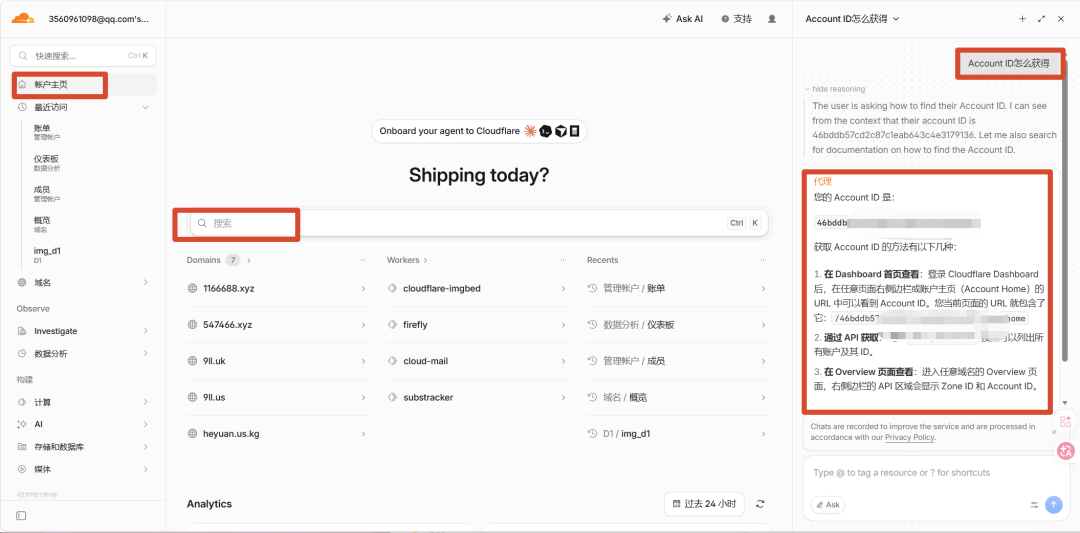Open the cloudflare-imgbed worker
Screen dimensions: 1080x533
tap(478, 289)
